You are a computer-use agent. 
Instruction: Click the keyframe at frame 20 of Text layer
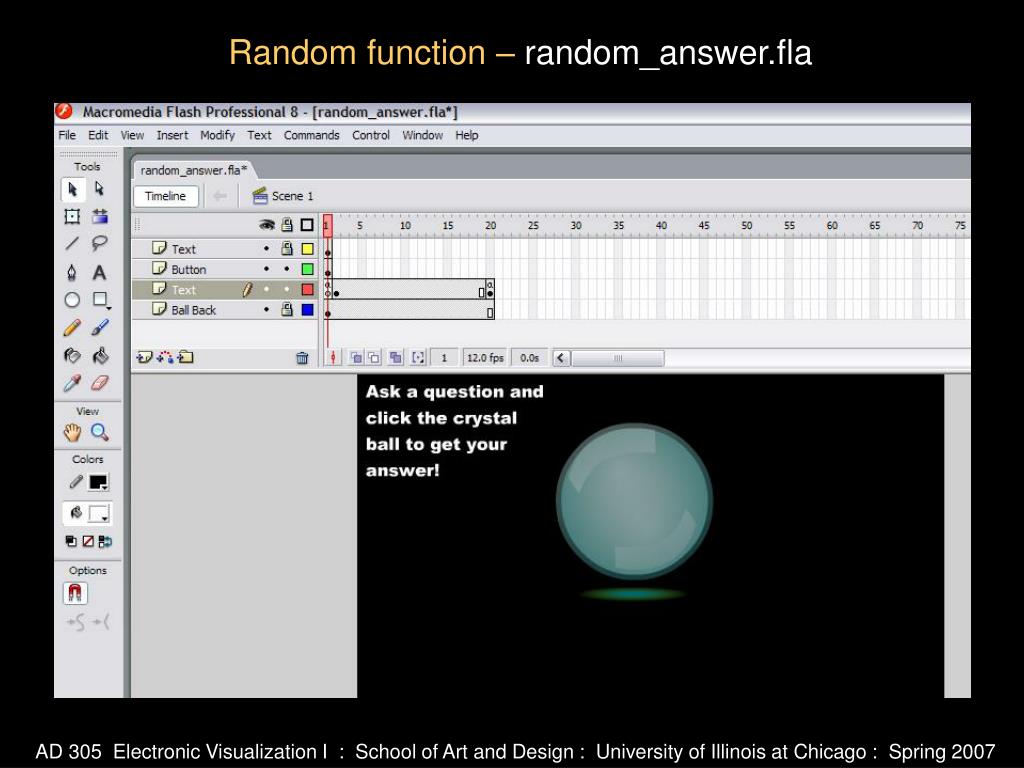tap(489, 293)
